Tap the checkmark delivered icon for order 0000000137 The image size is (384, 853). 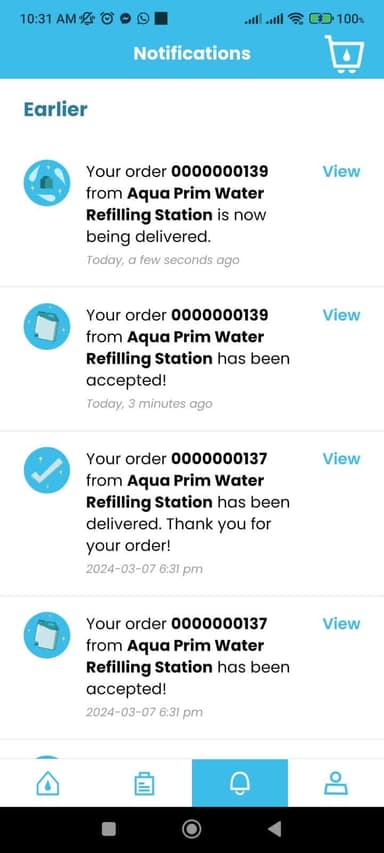tap(47, 470)
